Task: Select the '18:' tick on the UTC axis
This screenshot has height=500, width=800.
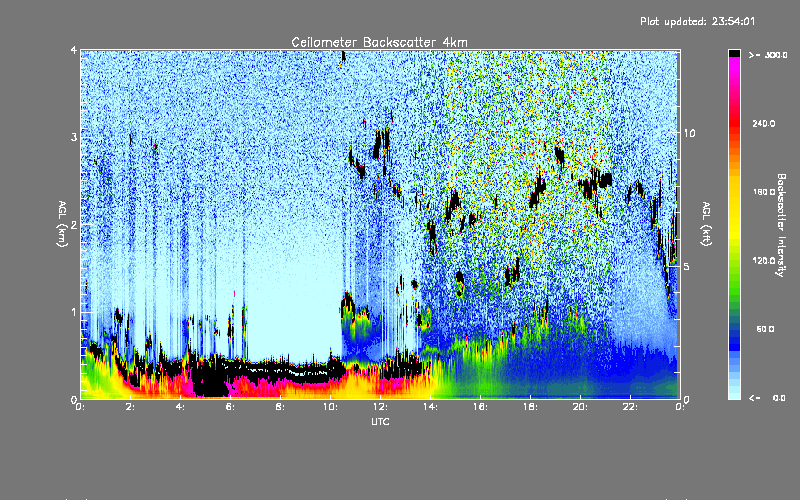Action: 531,407
